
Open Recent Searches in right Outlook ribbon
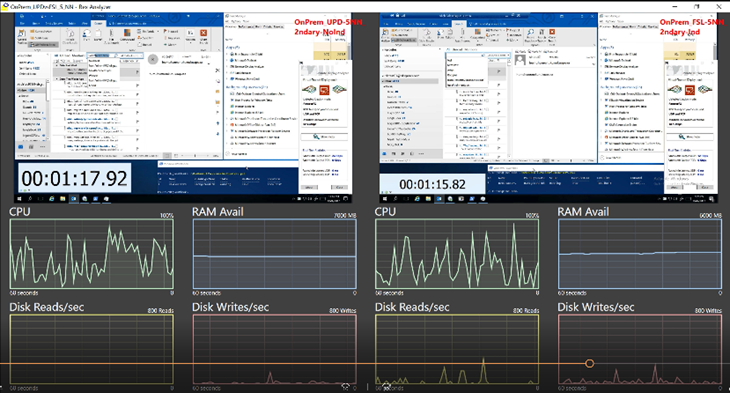(x=531, y=35)
